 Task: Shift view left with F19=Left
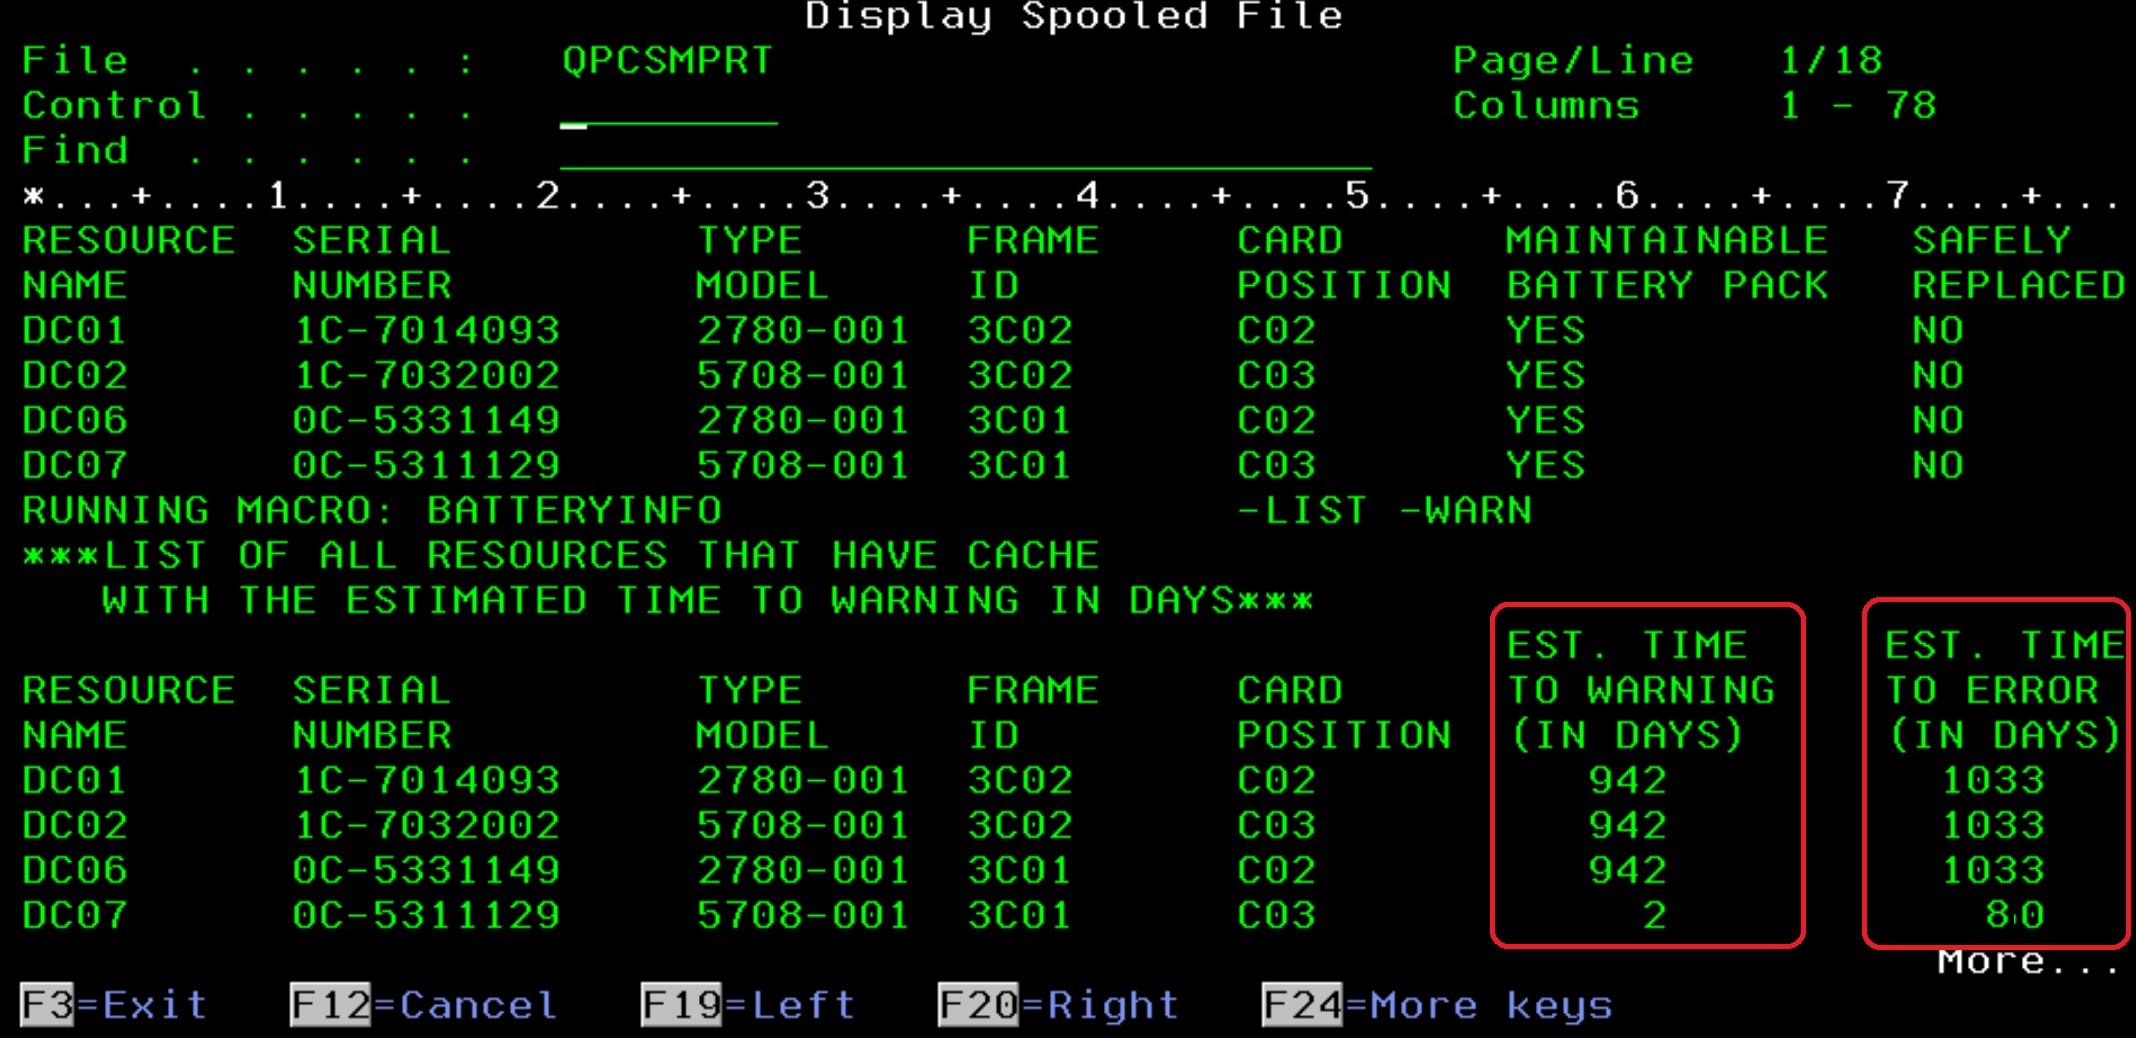tap(748, 1005)
